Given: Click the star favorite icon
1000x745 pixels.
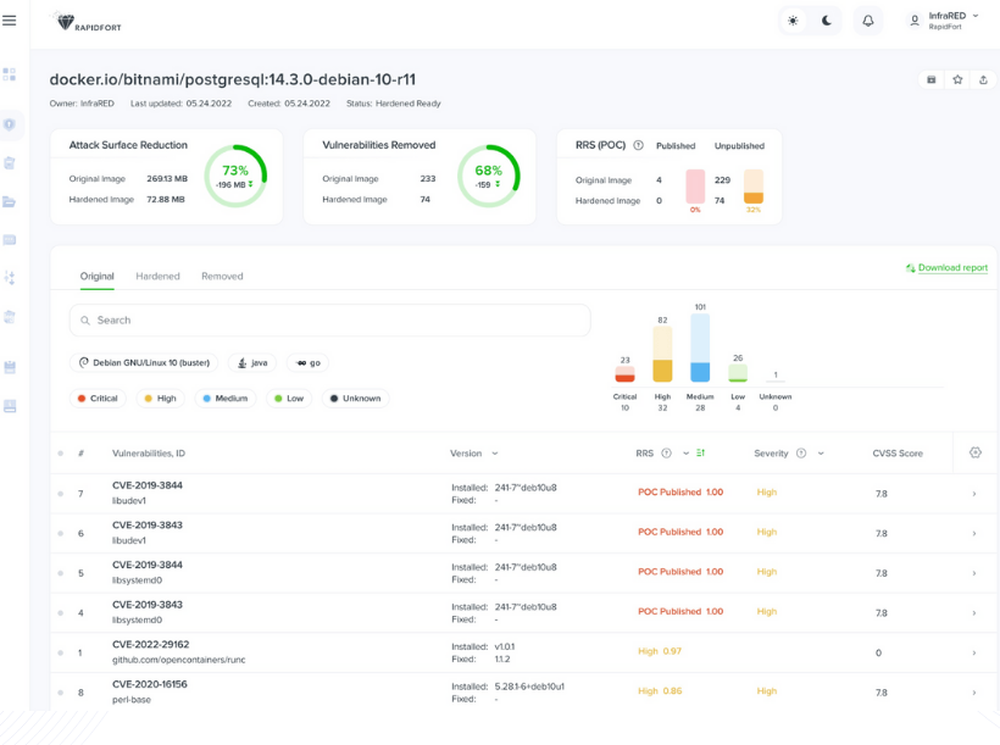Looking at the screenshot, I should click(x=957, y=80).
